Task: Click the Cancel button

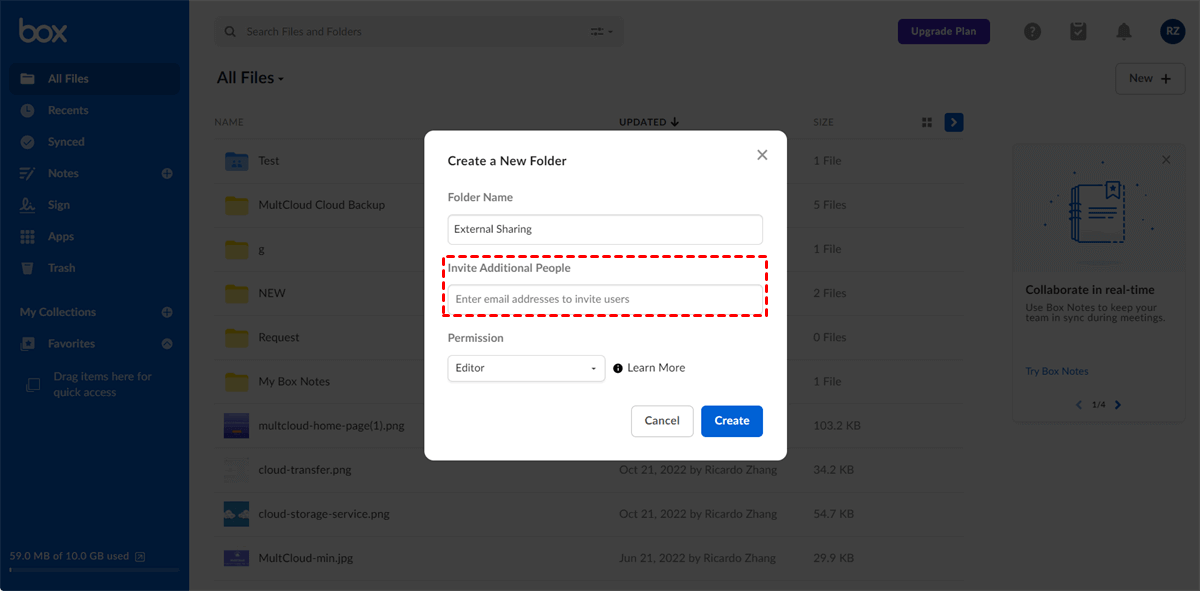Action: tap(662, 421)
